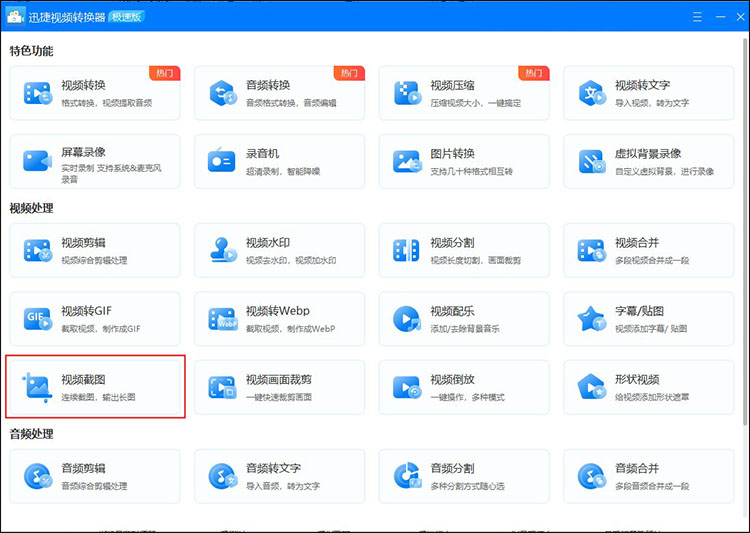Screen dimensions: 750x533
Task: Click the 添加/去除背景音乐 description
Action: (465, 329)
